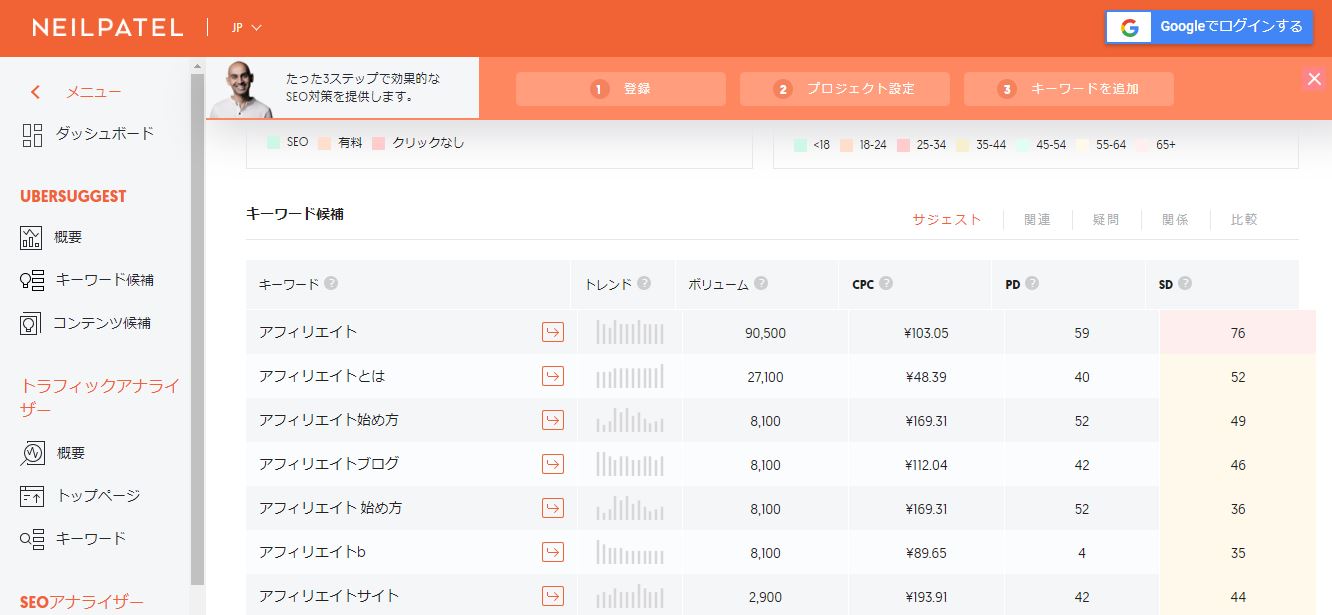Screen dimensions: 1332x615
Task: Click the ¥193.91 CPC cell
Action: (x=925, y=597)
